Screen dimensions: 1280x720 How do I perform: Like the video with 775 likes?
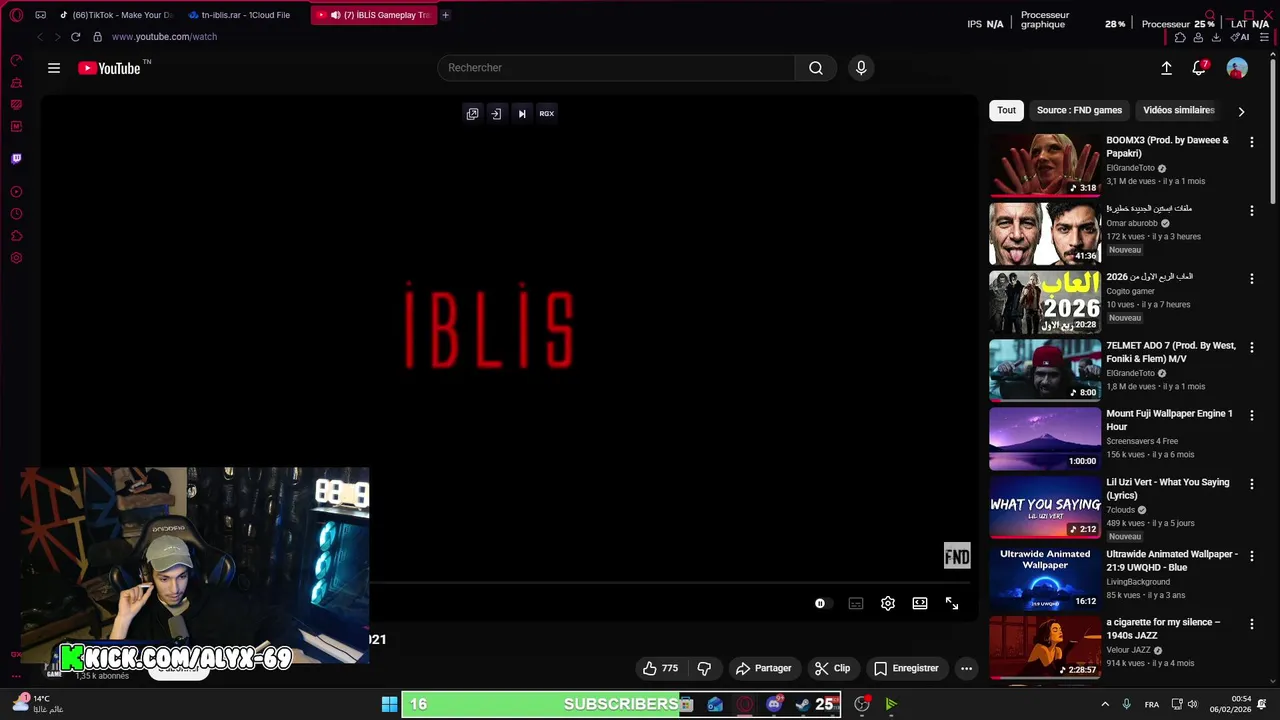coord(661,668)
